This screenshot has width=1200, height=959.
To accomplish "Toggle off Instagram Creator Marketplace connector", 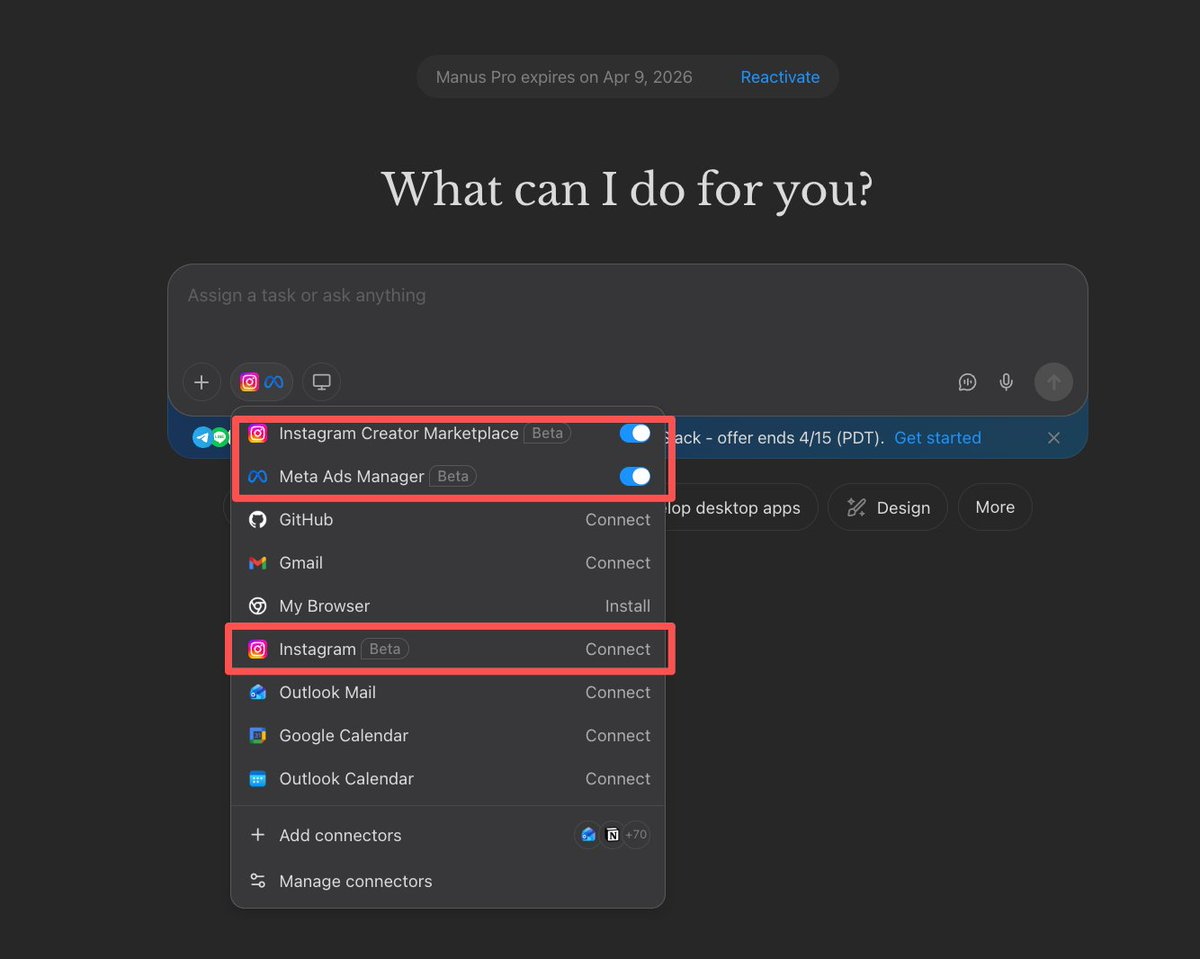I will 635,433.
